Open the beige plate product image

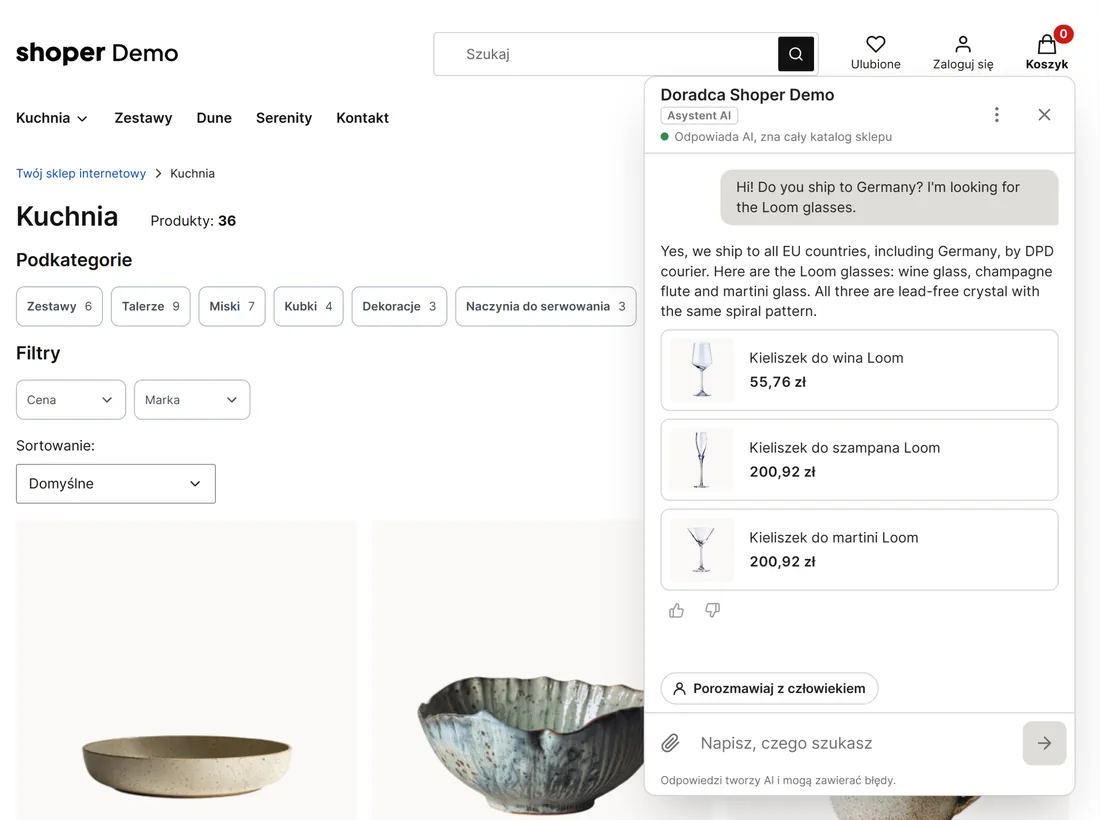[x=187, y=670]
